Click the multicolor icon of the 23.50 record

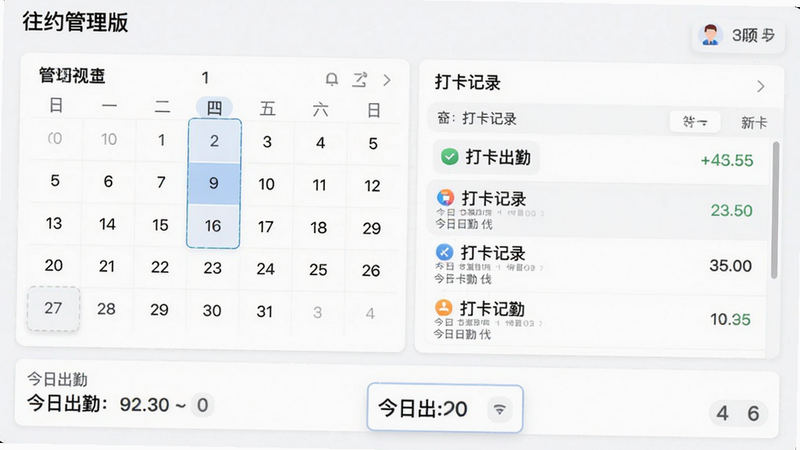[445, 197]
